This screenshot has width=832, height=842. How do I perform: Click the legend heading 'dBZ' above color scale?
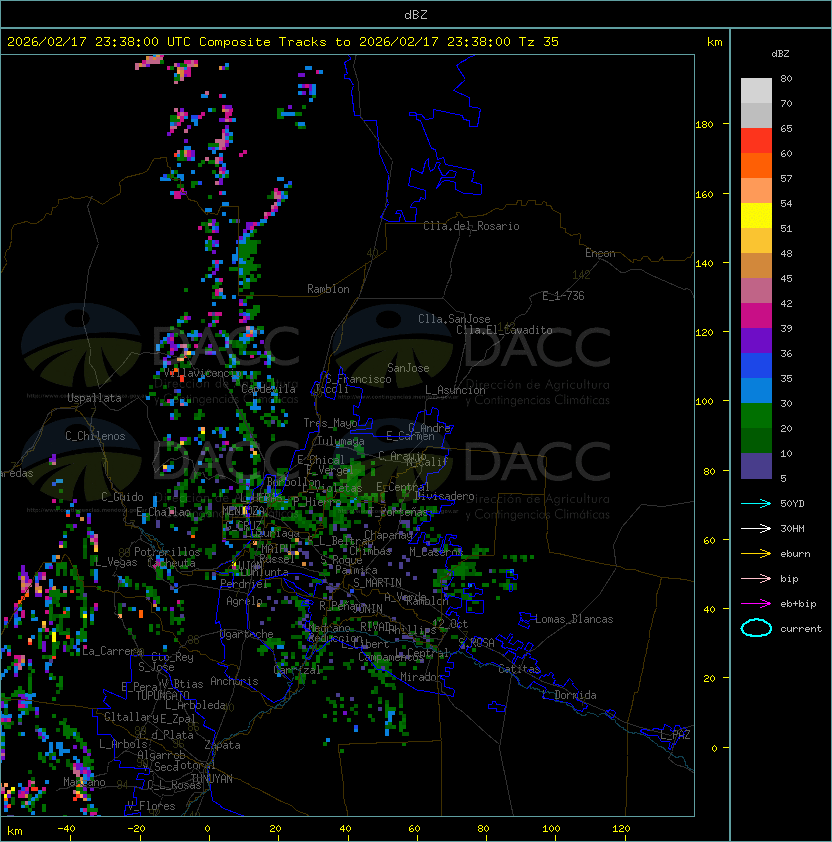(780, 54)
